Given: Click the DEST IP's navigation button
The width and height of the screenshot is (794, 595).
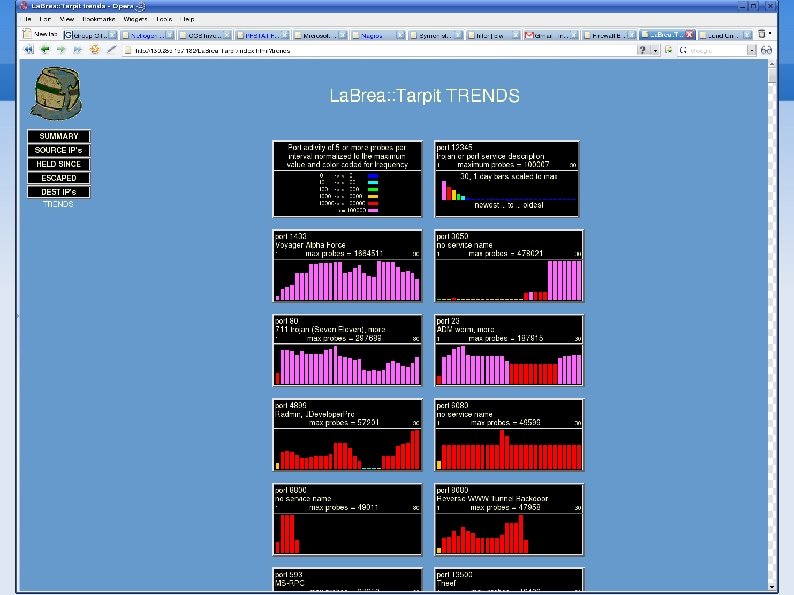Looking at the screenshot, I should [59, 192].
